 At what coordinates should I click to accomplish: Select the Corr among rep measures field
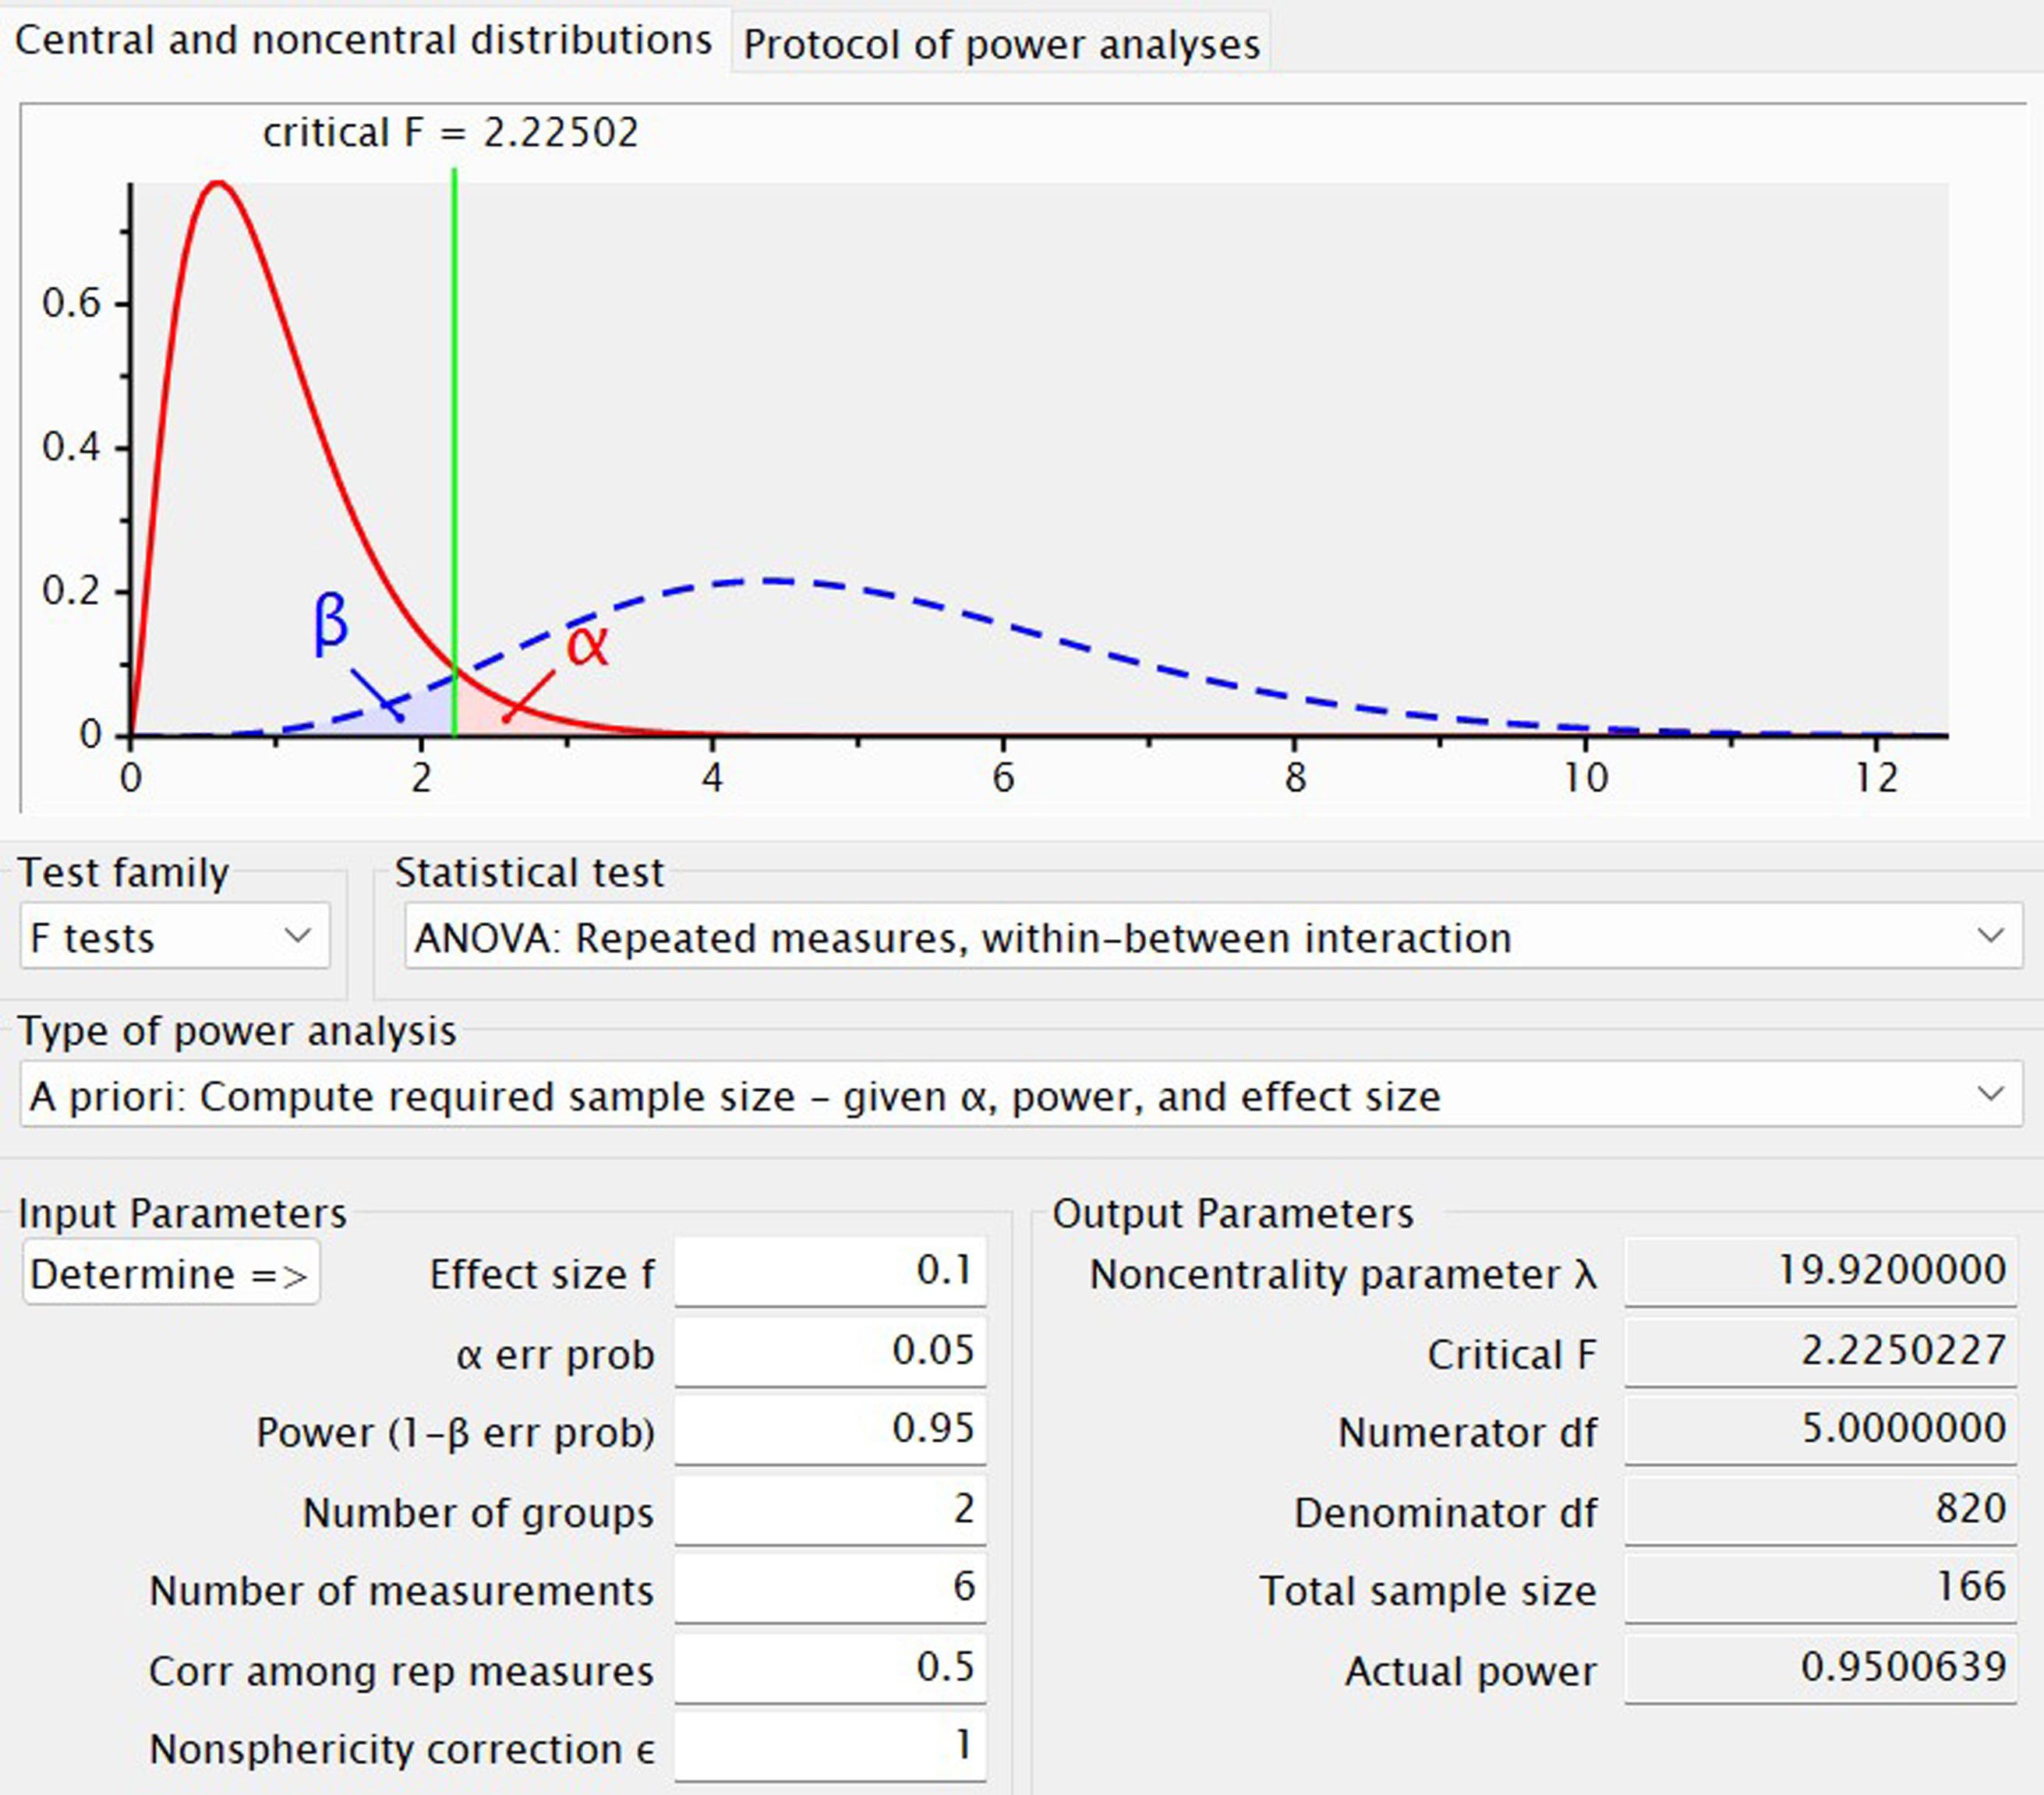pyautogui.click(x=832, y=1668)
